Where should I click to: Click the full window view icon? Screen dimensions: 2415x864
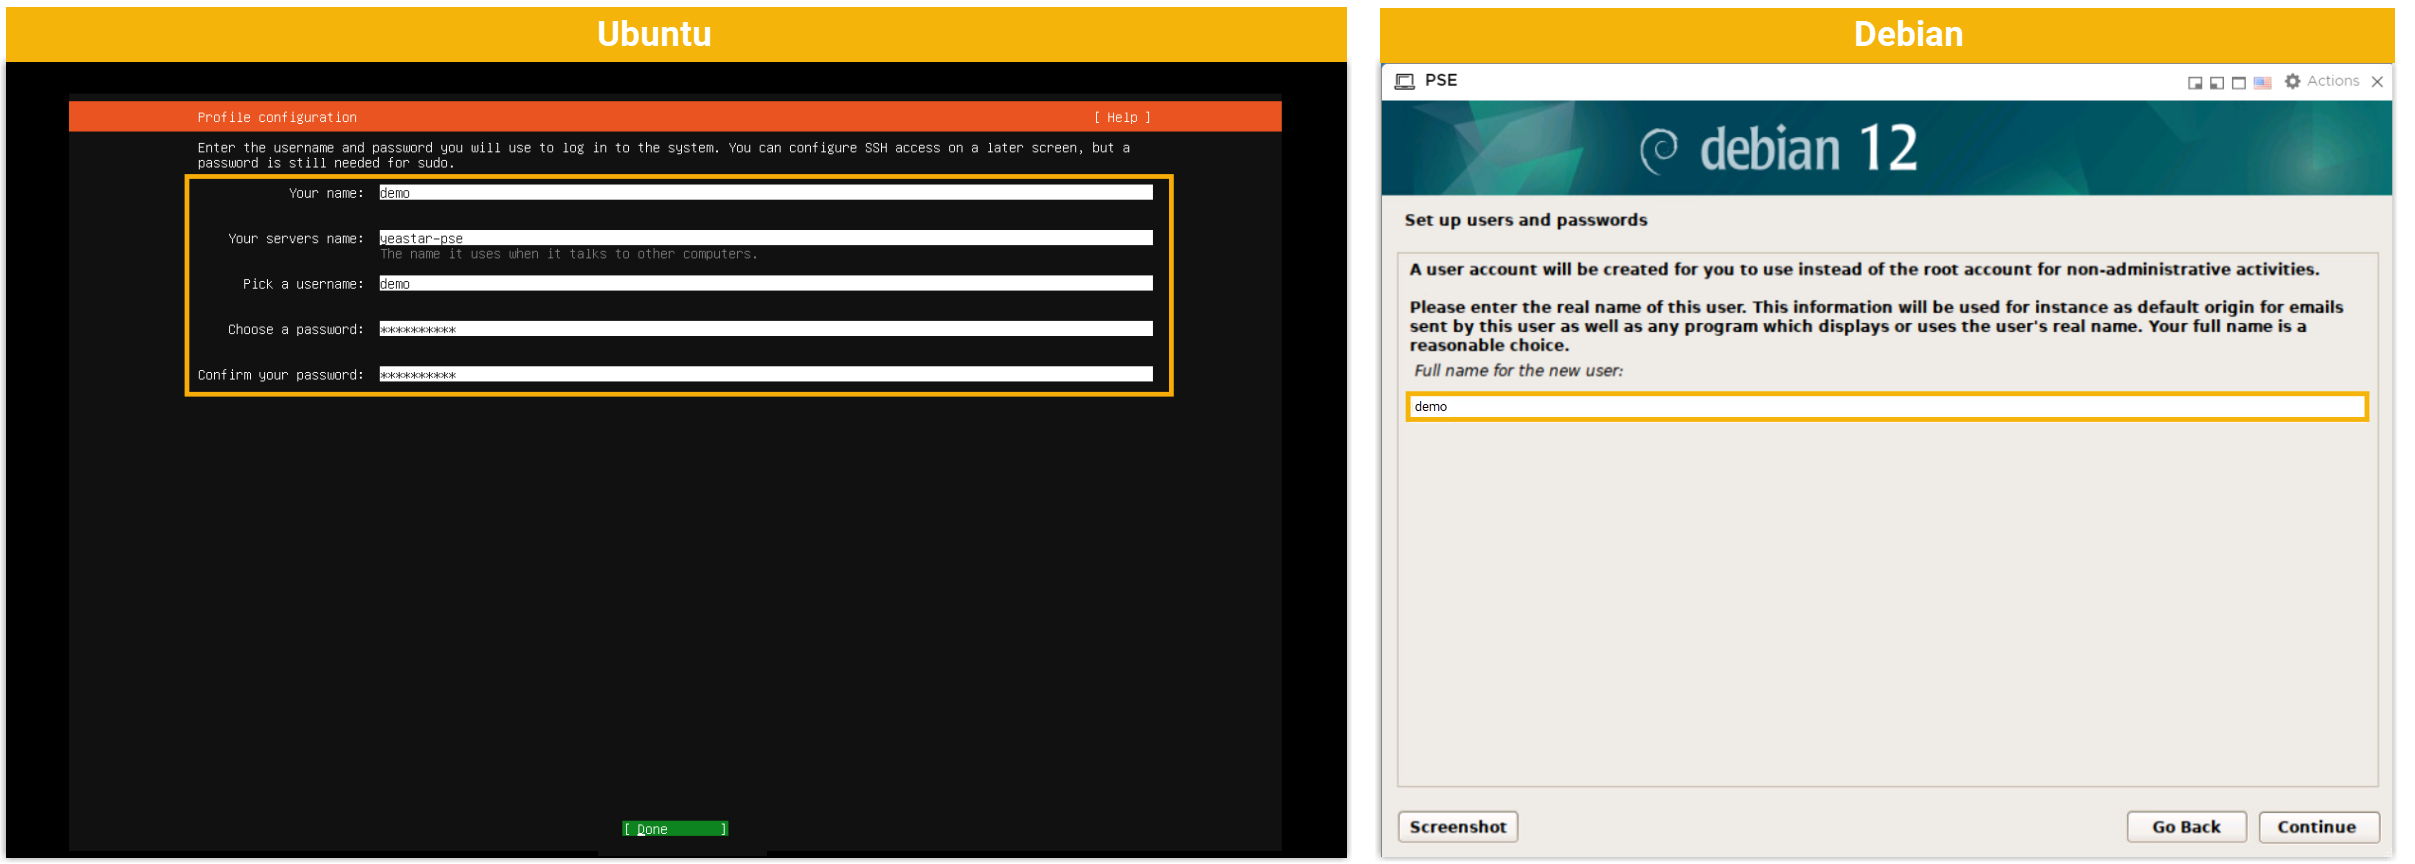point(2238,83)
